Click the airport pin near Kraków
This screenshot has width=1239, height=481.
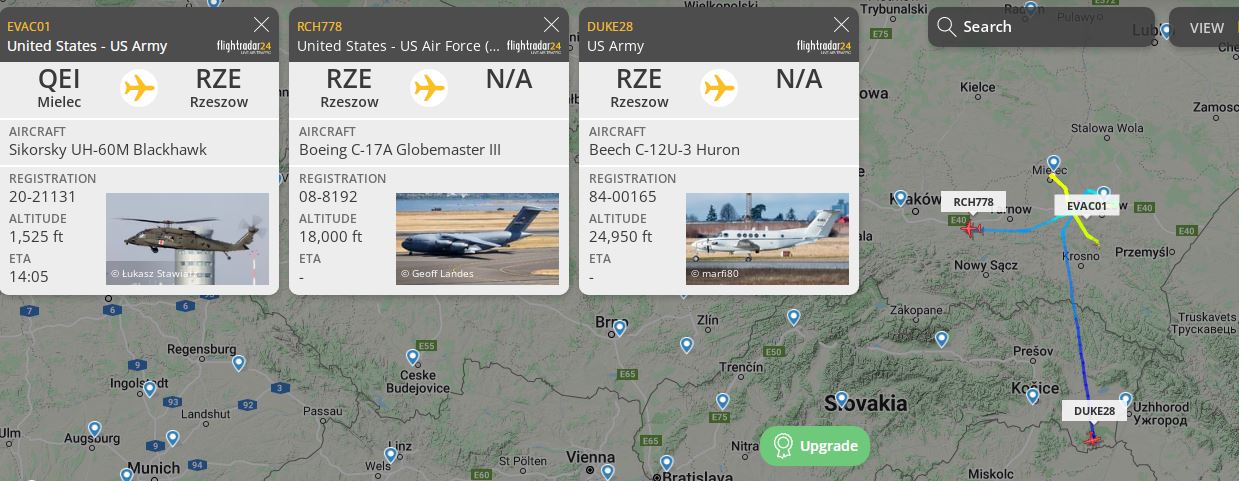click(901, 199)
